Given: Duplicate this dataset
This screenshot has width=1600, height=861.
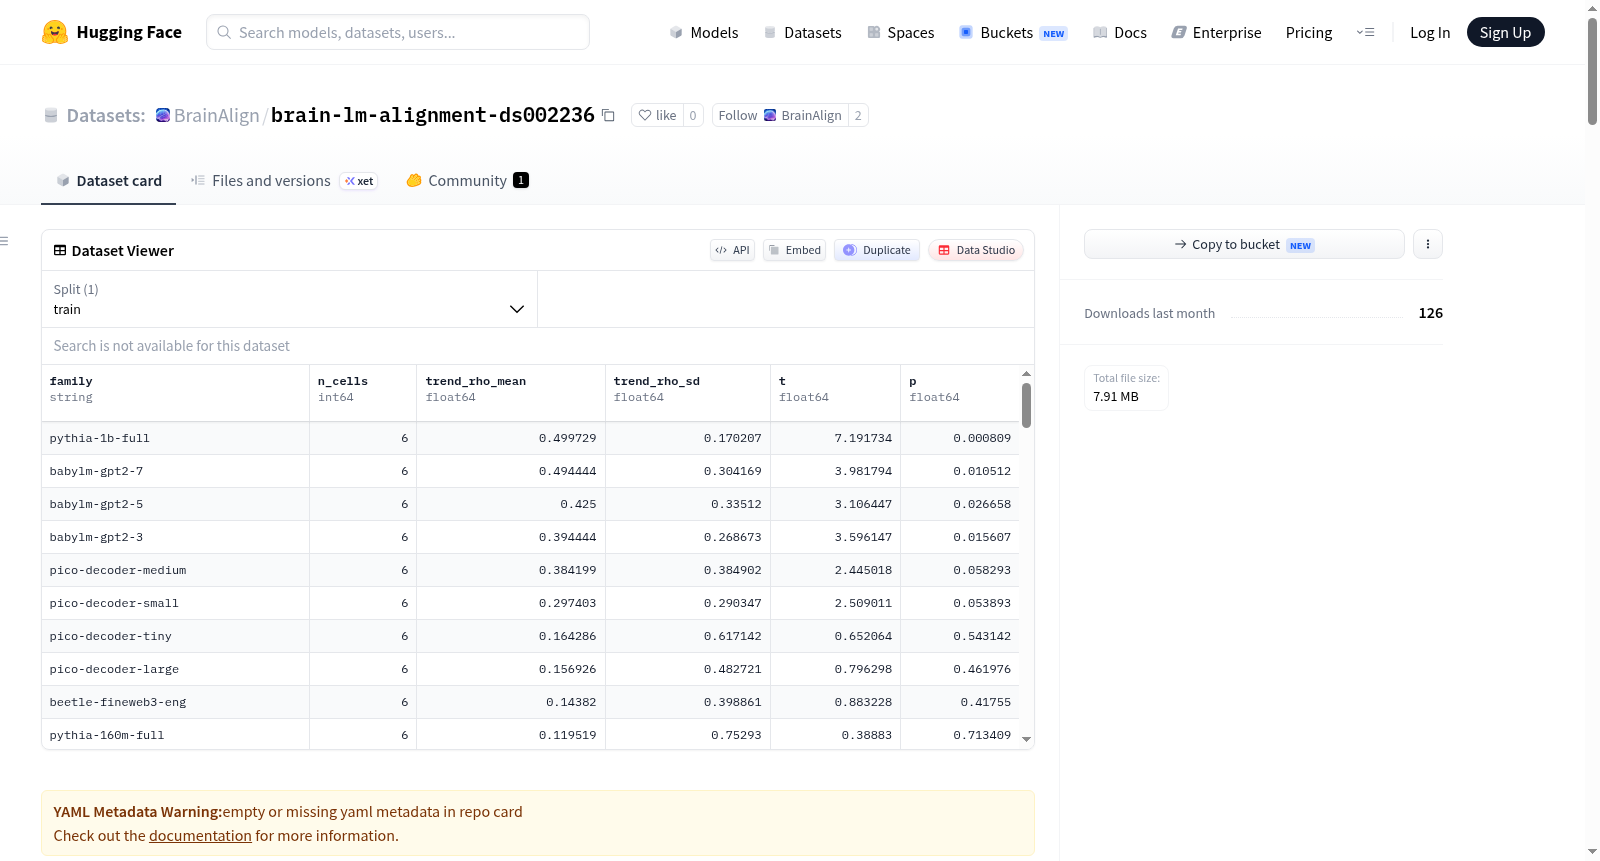Looking at the screenshot, I should click(877, 250).
